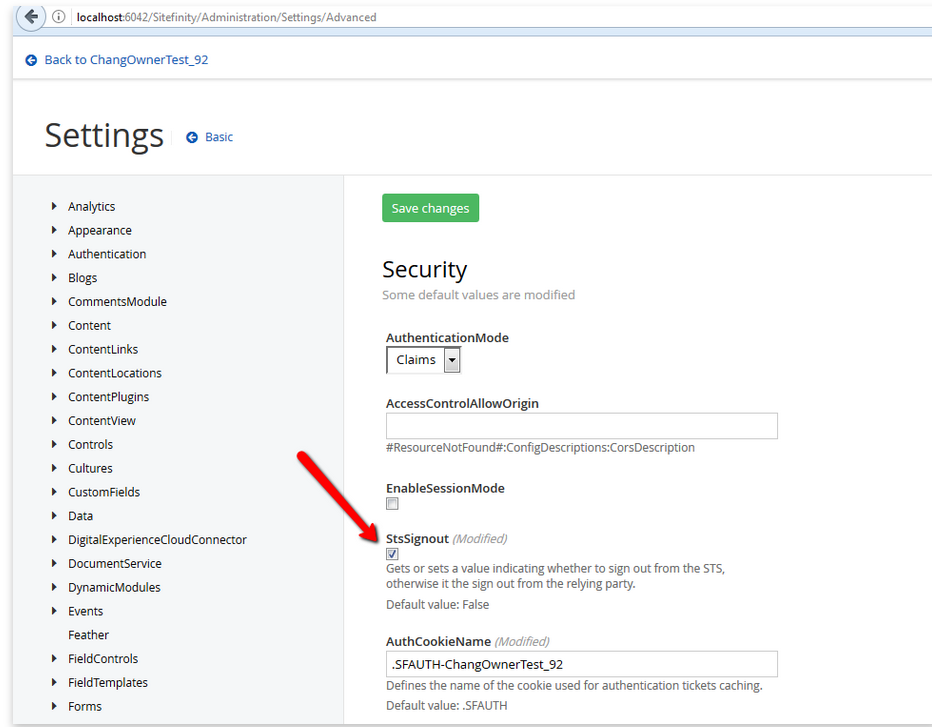Select FieldControls in settings tree
Viewport: 932px width, 727px height.
[x=103, y=659]
